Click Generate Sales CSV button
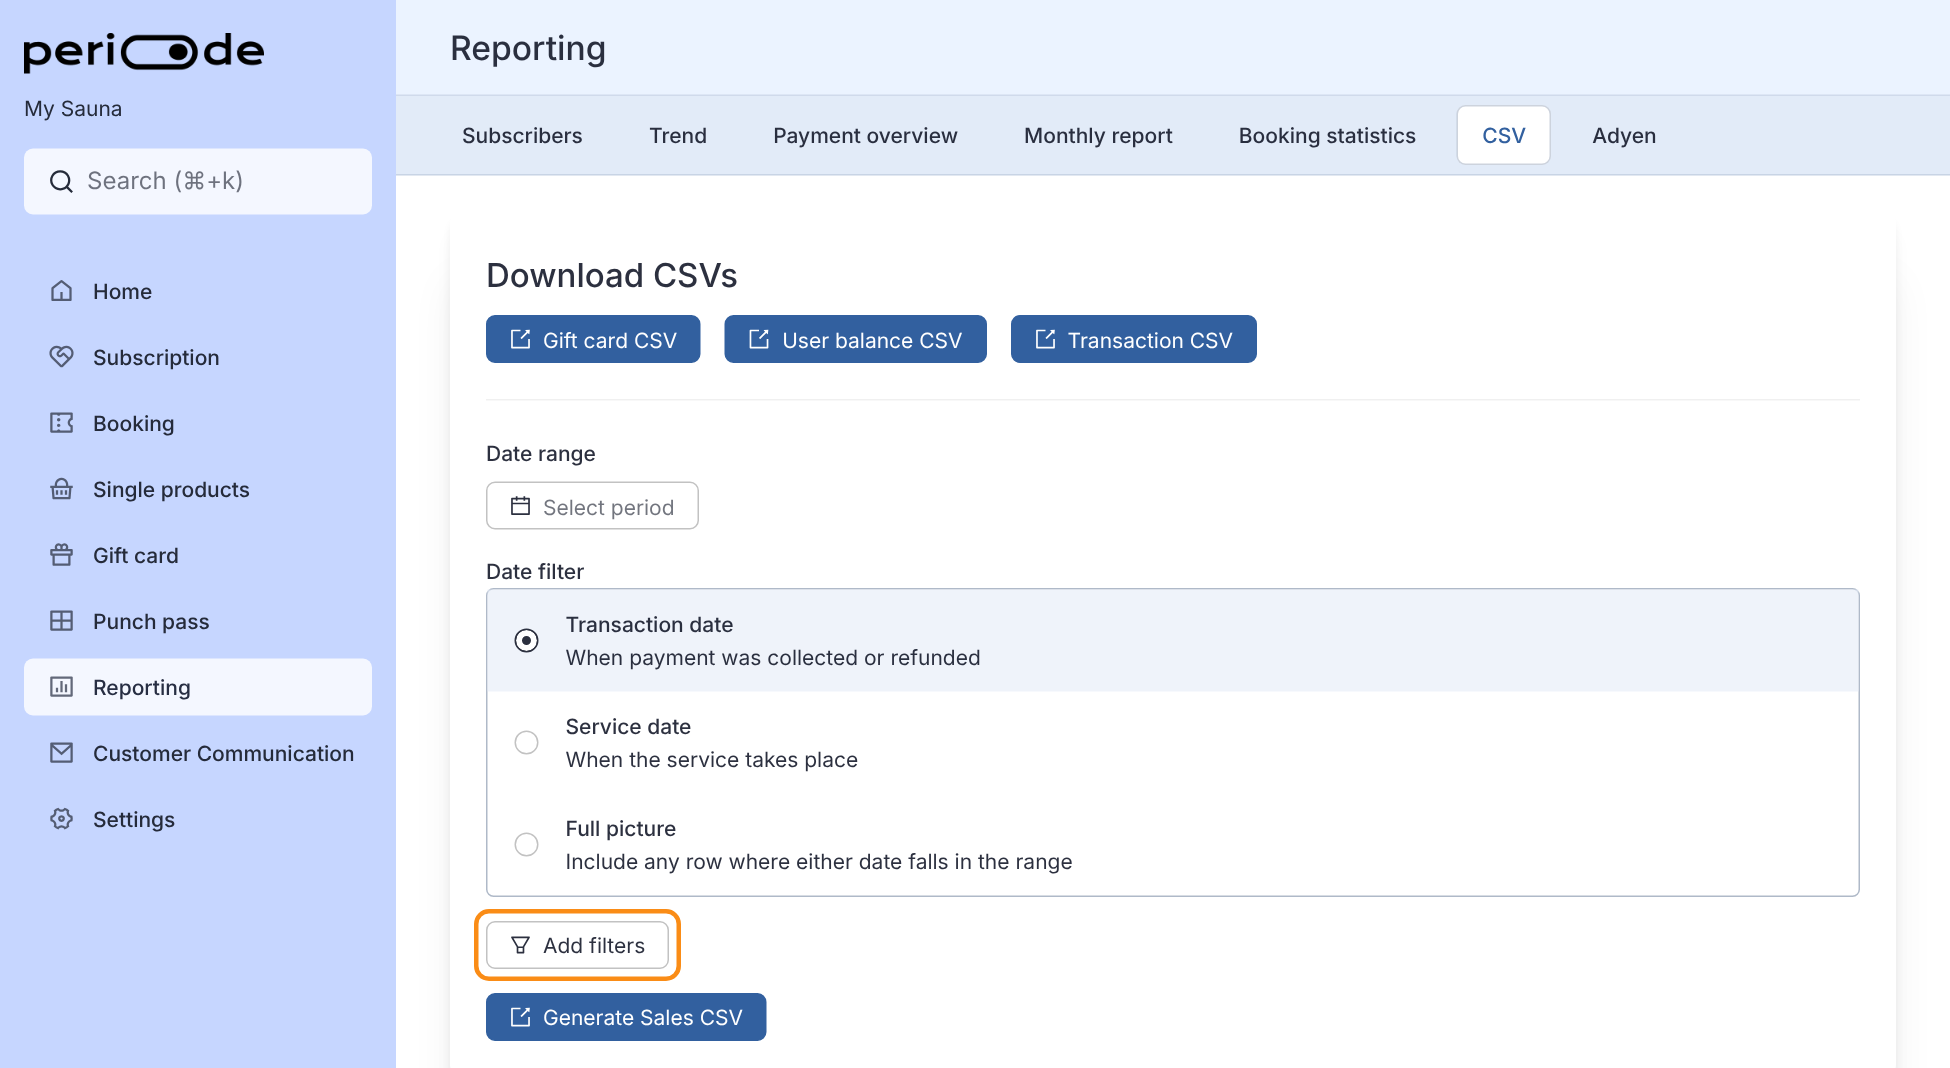 pos(626,1017)
